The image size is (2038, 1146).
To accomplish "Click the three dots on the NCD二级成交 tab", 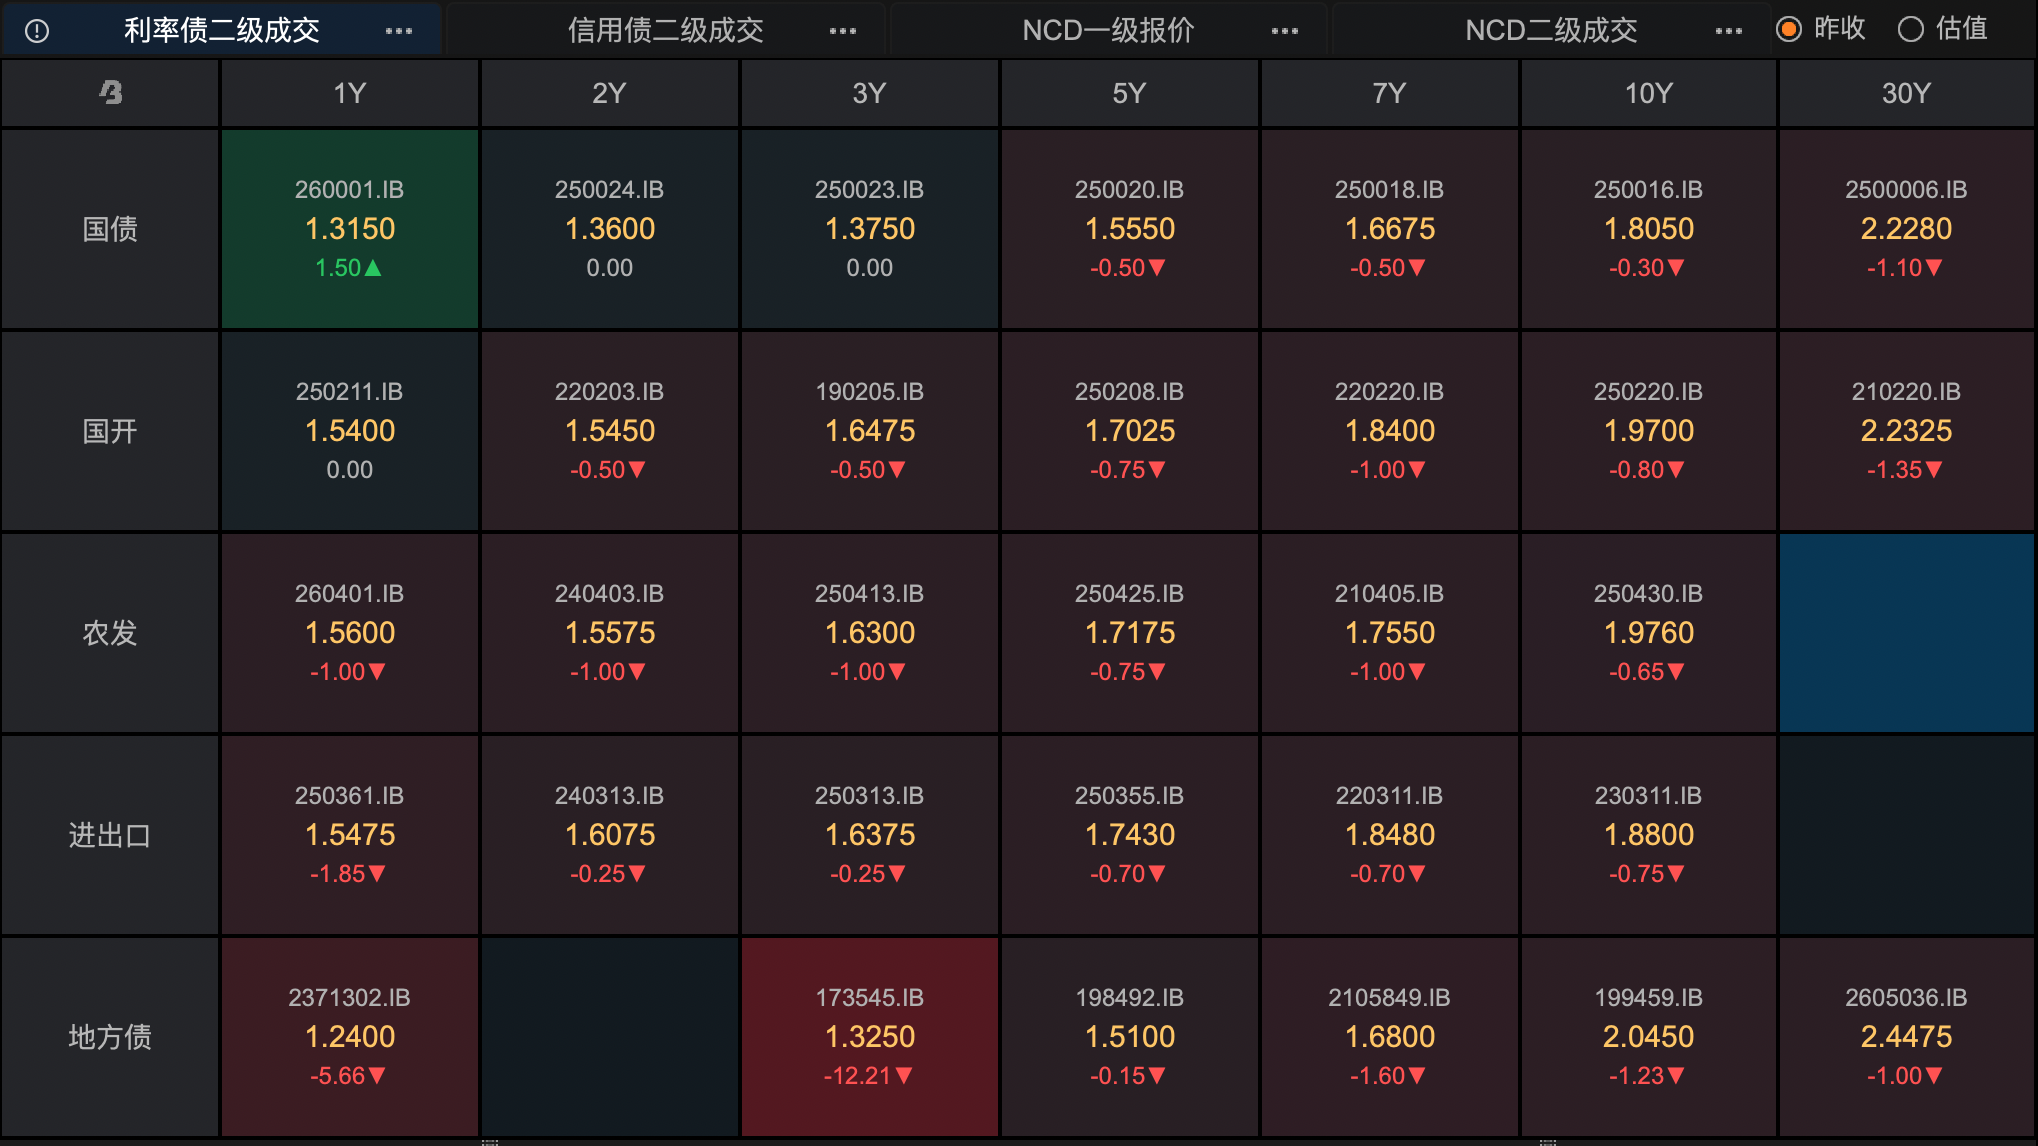I will click(x=1729, y=31).
